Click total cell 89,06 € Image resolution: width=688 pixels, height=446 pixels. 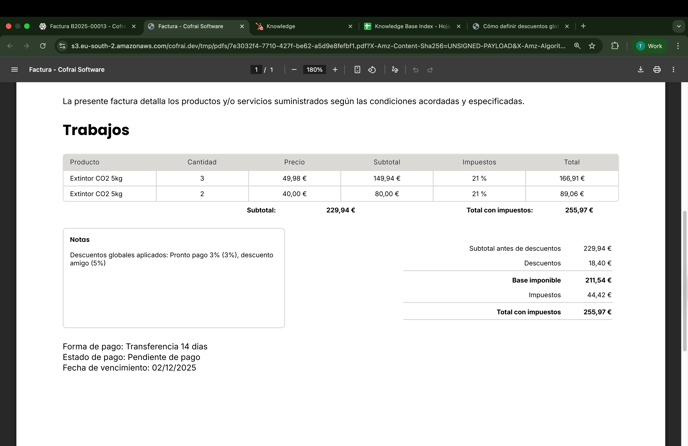tap(572, 194)
